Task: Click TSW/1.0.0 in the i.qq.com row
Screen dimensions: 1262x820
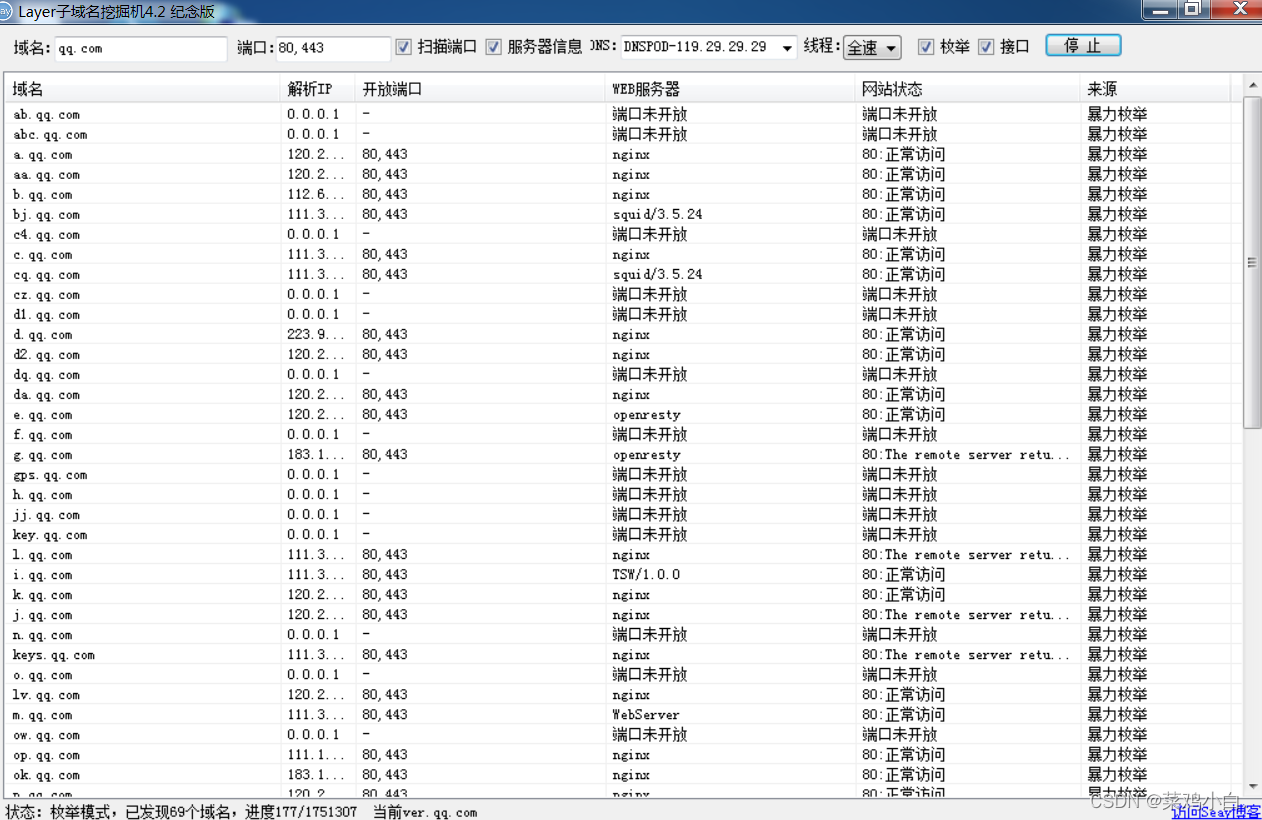Action: 646,575
